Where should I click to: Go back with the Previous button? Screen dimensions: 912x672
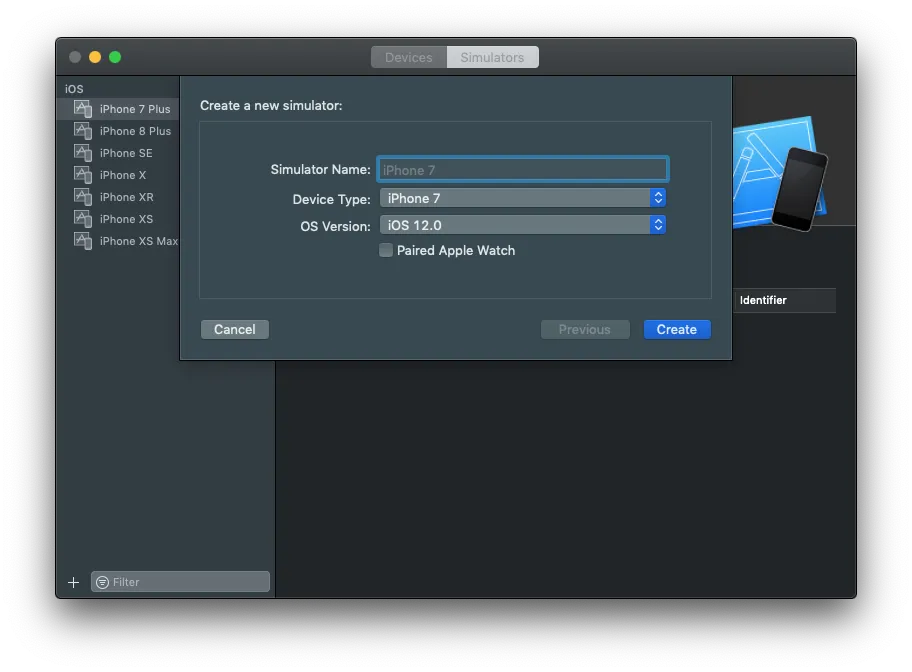(x=585, y=329)
